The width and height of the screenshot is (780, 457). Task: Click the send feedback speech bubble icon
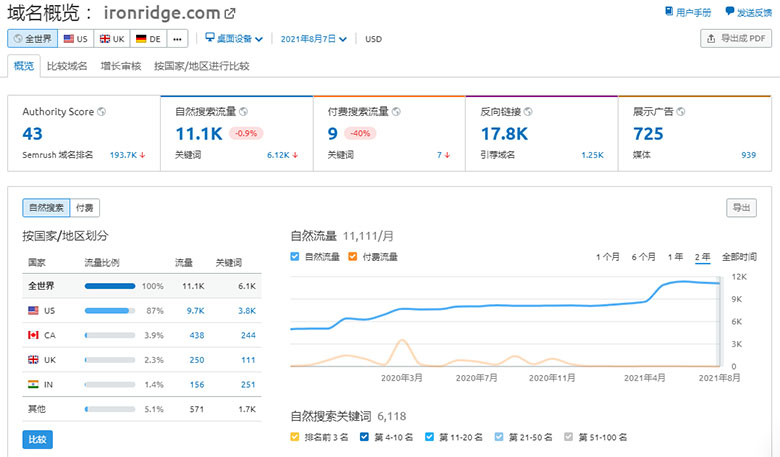coord(729,11)
